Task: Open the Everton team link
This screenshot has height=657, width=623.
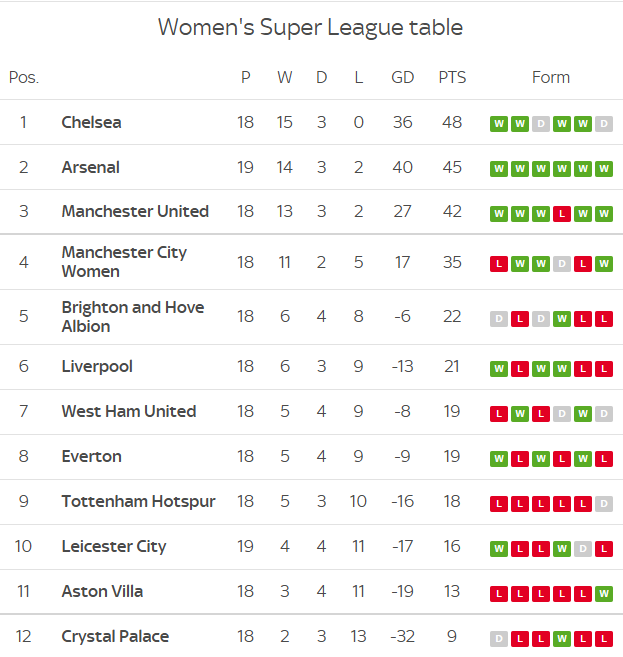Action: pos(91,456)
